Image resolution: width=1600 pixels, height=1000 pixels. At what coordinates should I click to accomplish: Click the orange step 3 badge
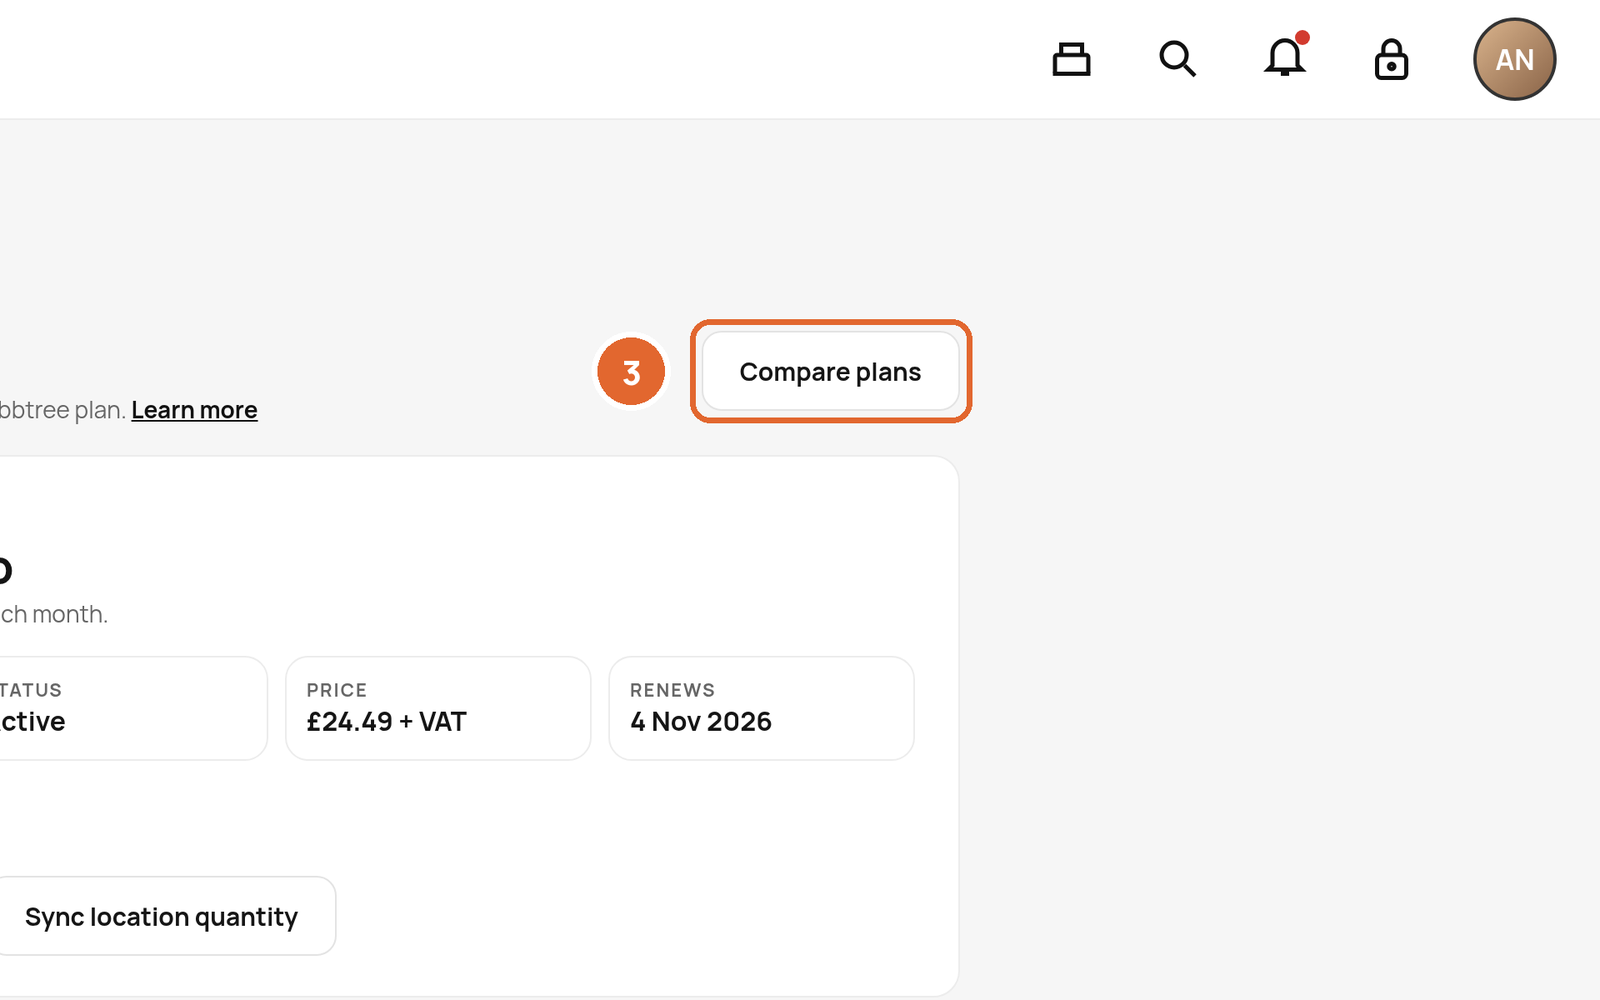[631, 372]
